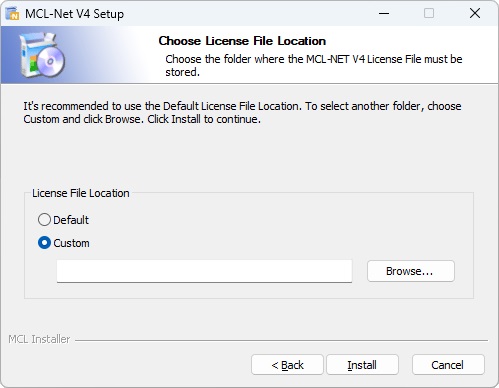Go back with the < Back button
This screenshot has height=388, width=499.
pyautogui.click(x=287, y=365)
